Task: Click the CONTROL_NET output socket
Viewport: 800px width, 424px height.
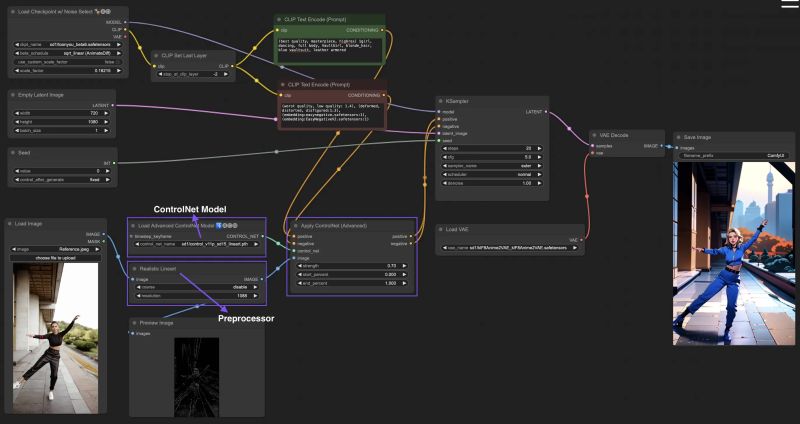Action: 263,236
